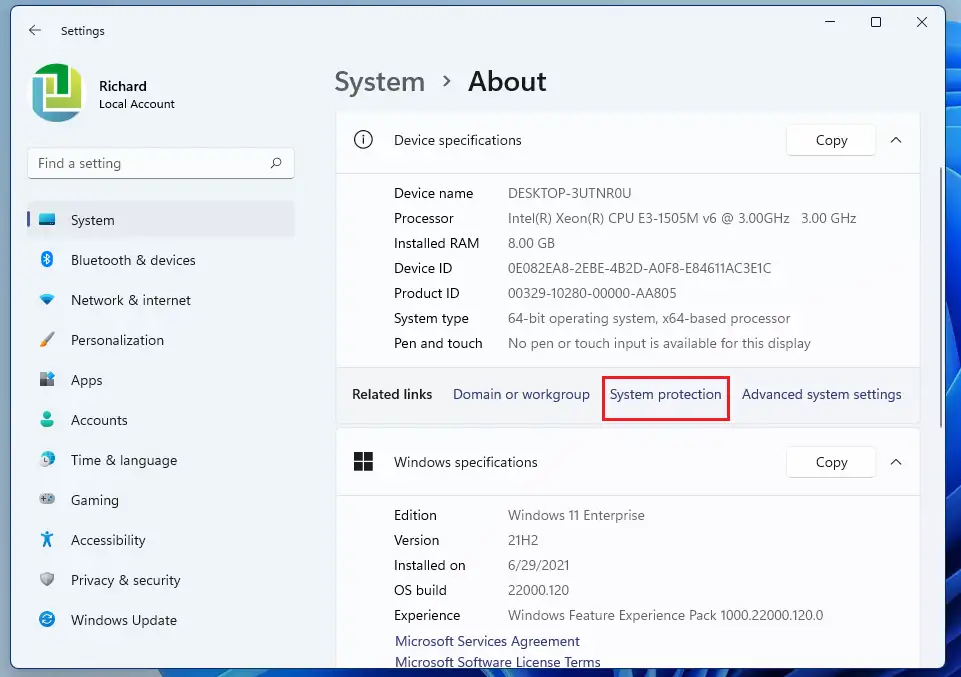
Task: Click the Accounts person icon
Action: coord(47,419)
